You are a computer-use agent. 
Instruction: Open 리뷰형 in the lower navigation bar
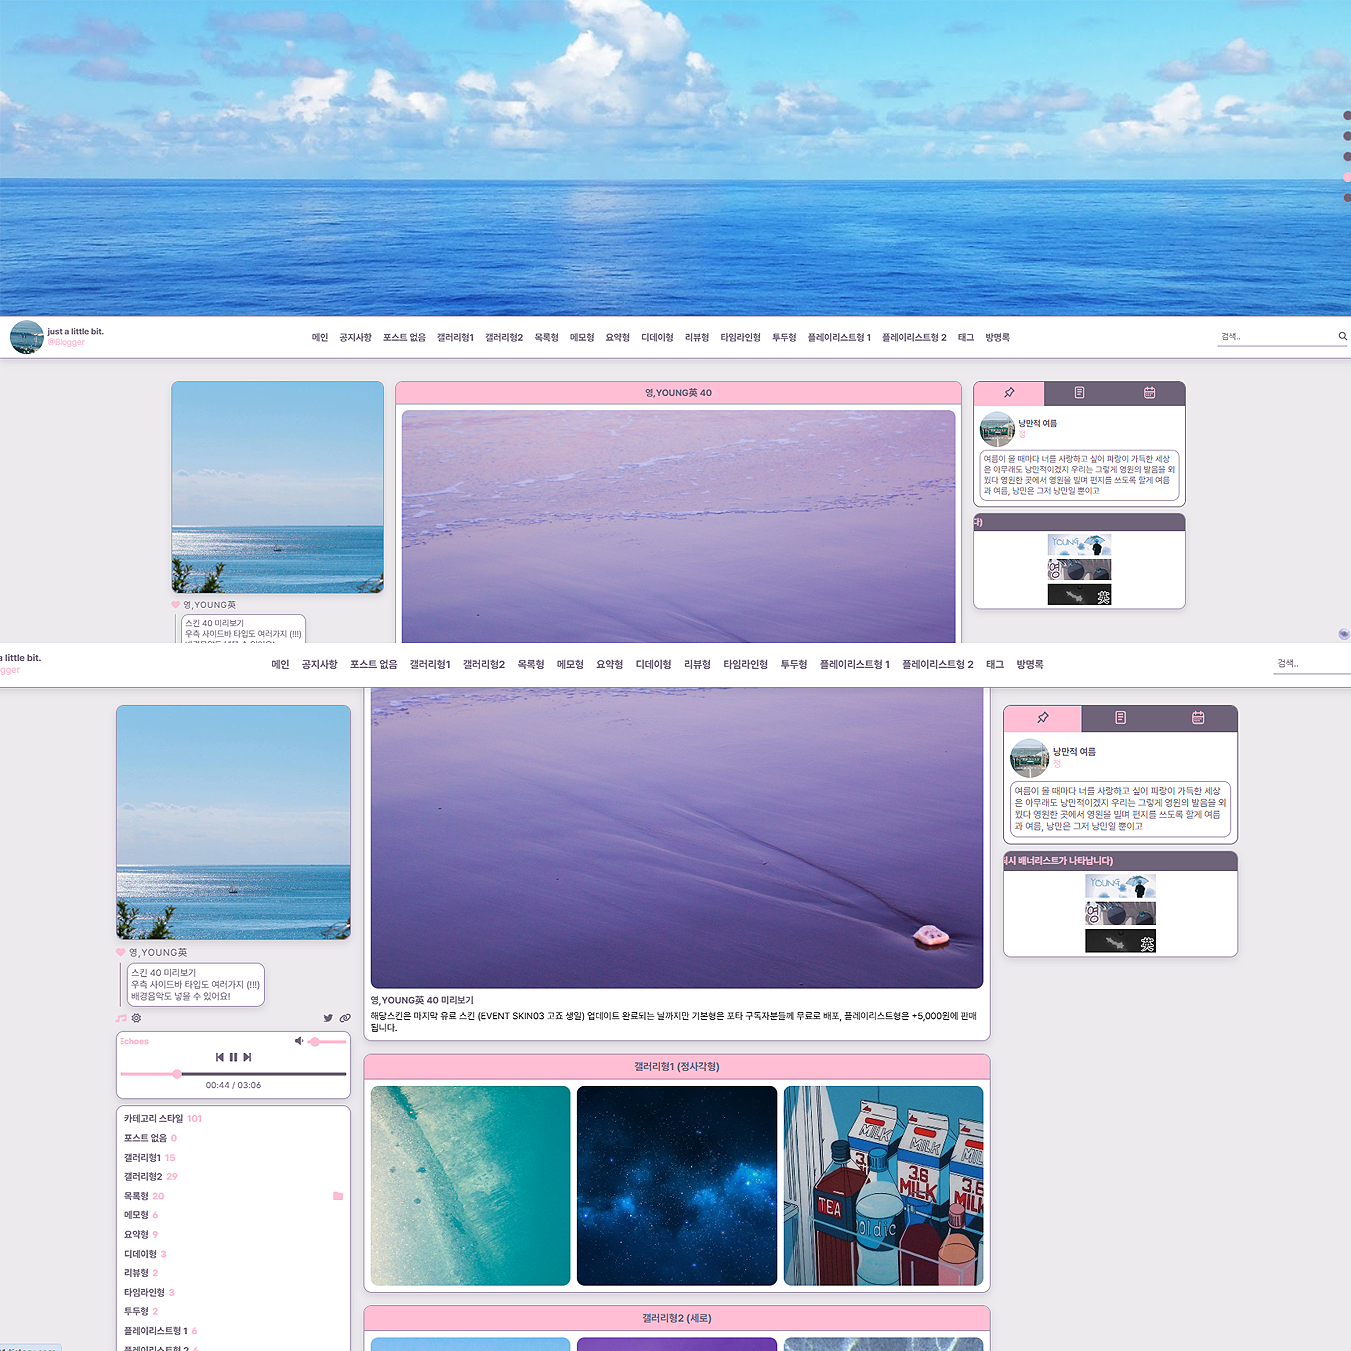coord(697,665)
